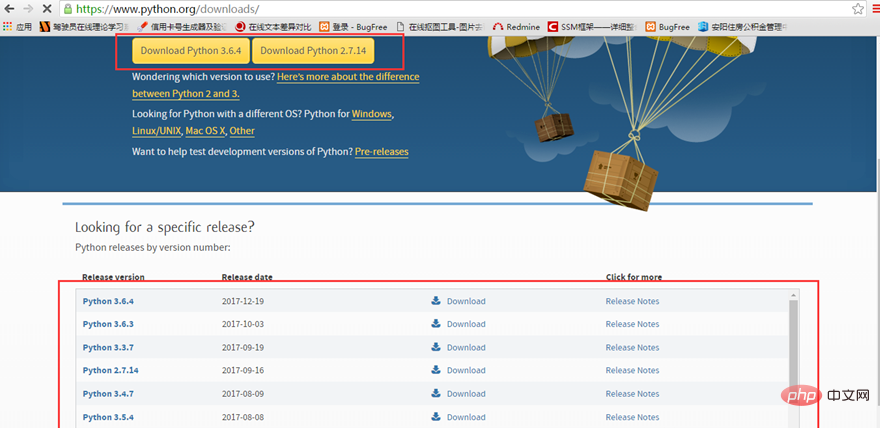880x428 pixels.
Task: Open the Python 3.5.4 release link
Action: tap(108, 417)
